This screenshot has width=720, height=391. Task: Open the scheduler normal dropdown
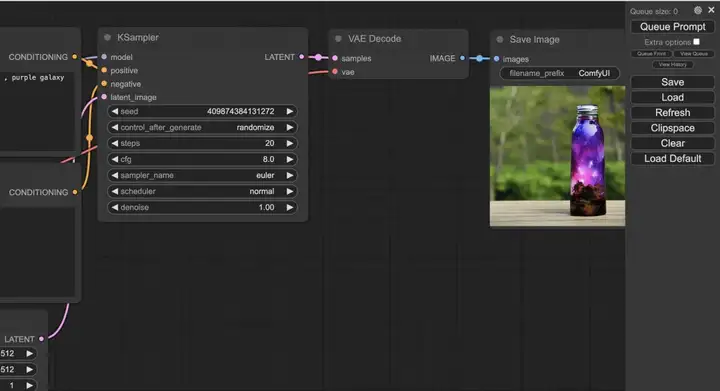[x=202, y=191]
